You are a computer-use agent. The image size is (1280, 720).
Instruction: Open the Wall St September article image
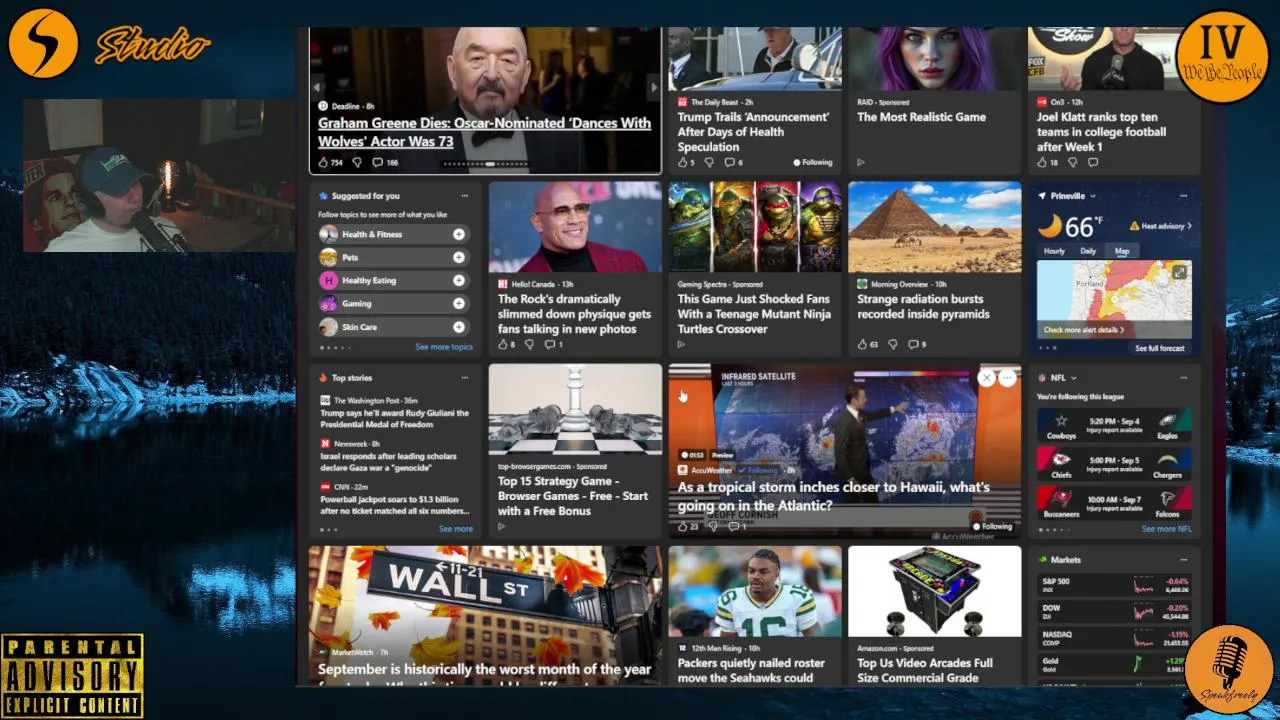[x=485, y=594]
